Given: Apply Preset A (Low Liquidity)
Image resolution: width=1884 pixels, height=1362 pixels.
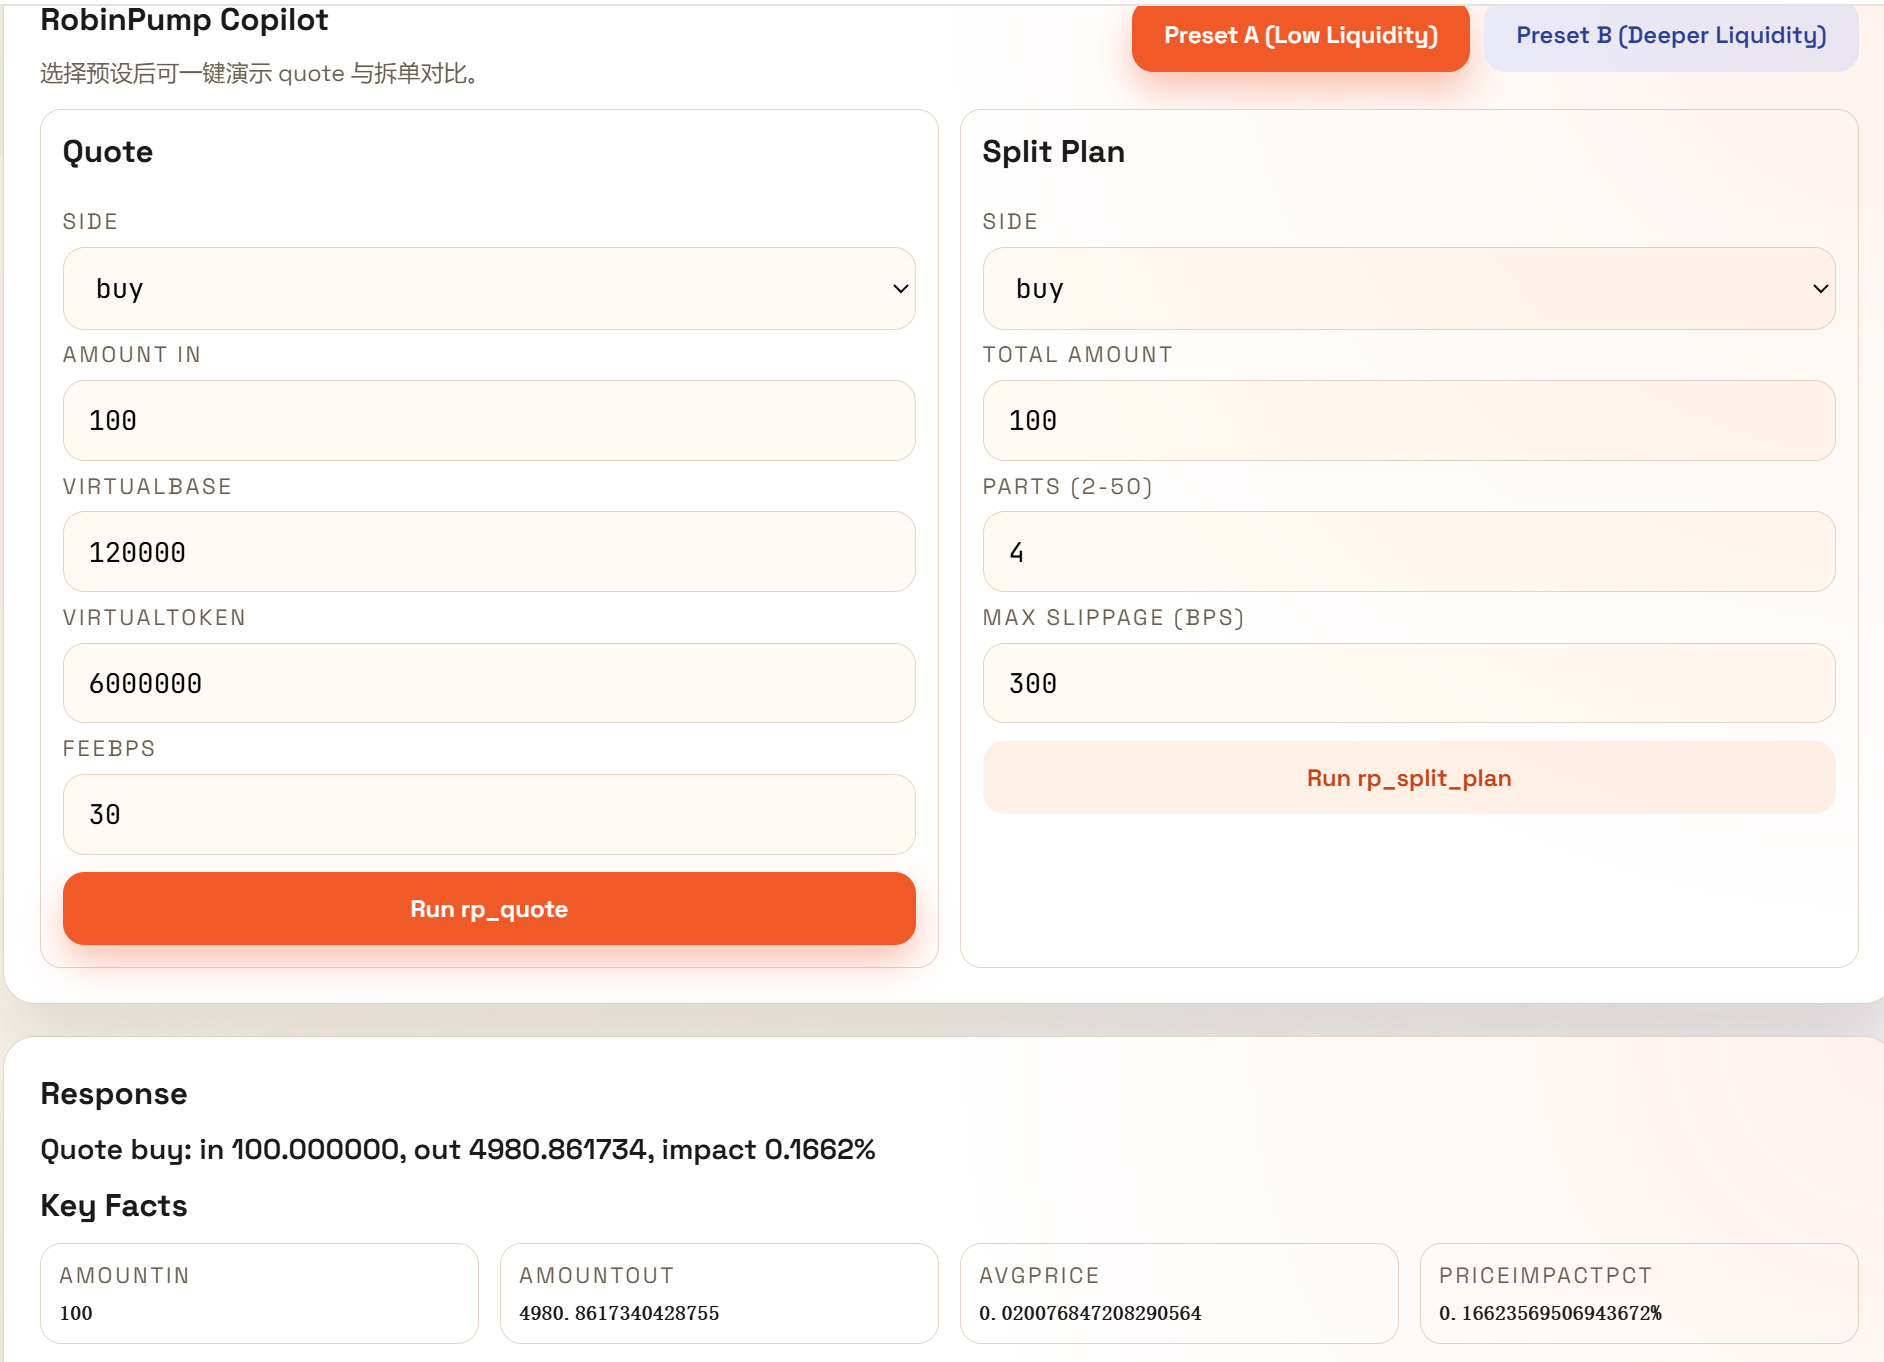Looking at the screenshot, I should (1300, 37).
